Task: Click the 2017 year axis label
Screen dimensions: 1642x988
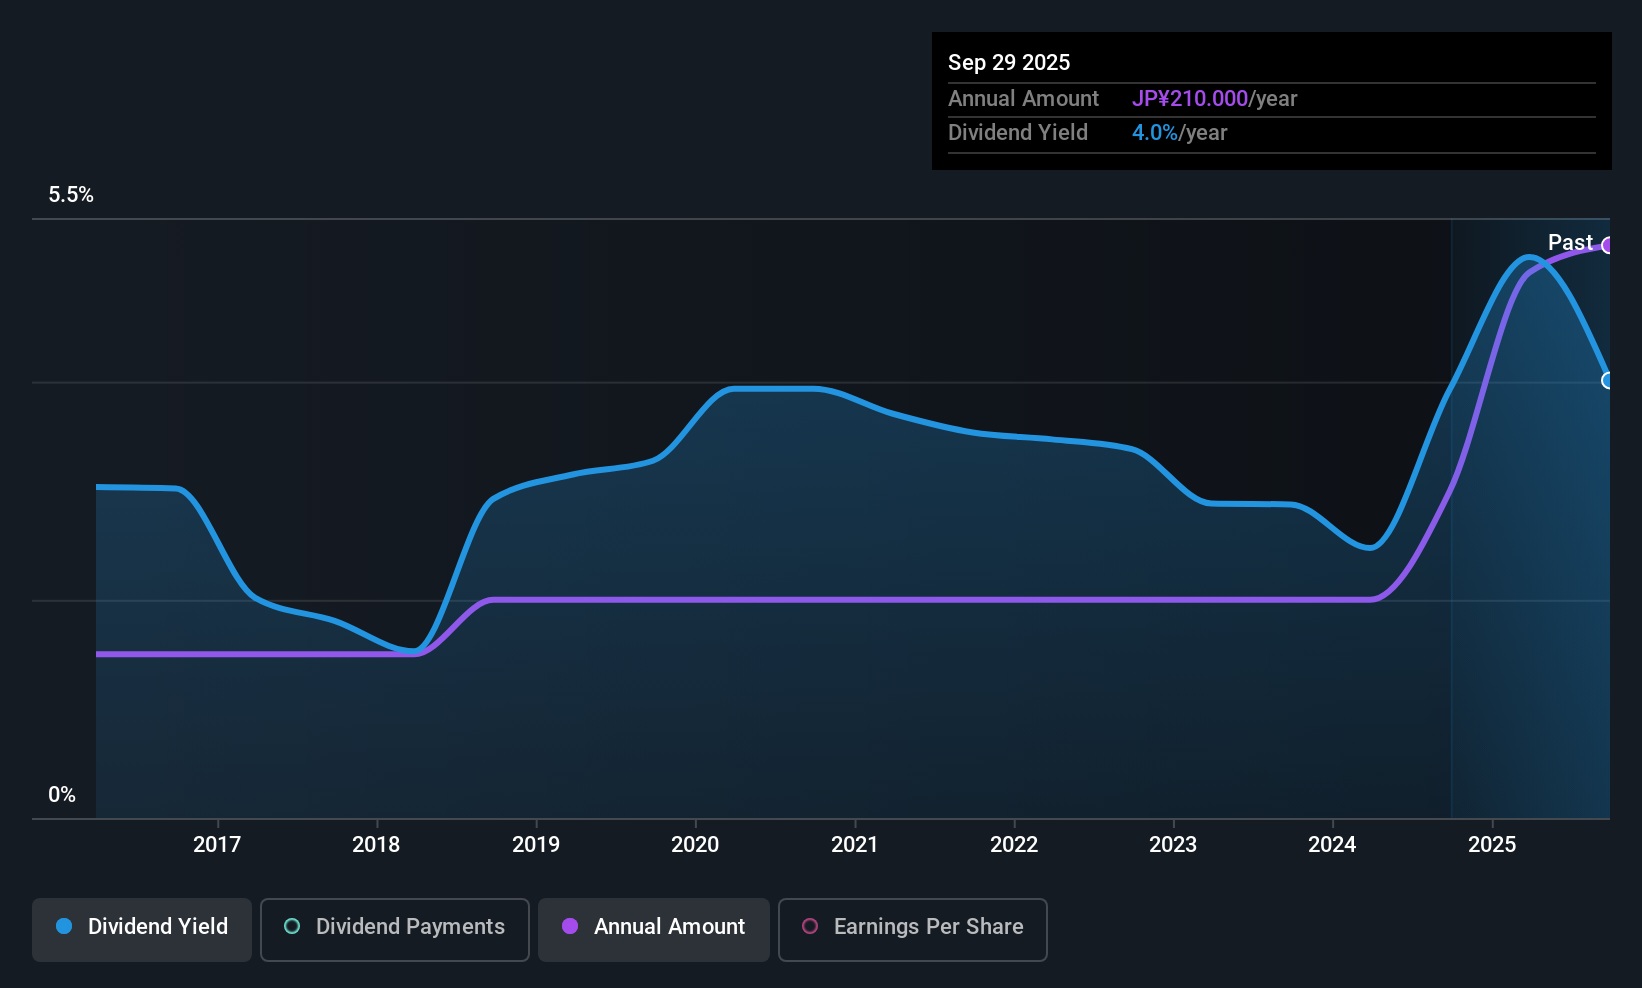Action: click(216, 844)
